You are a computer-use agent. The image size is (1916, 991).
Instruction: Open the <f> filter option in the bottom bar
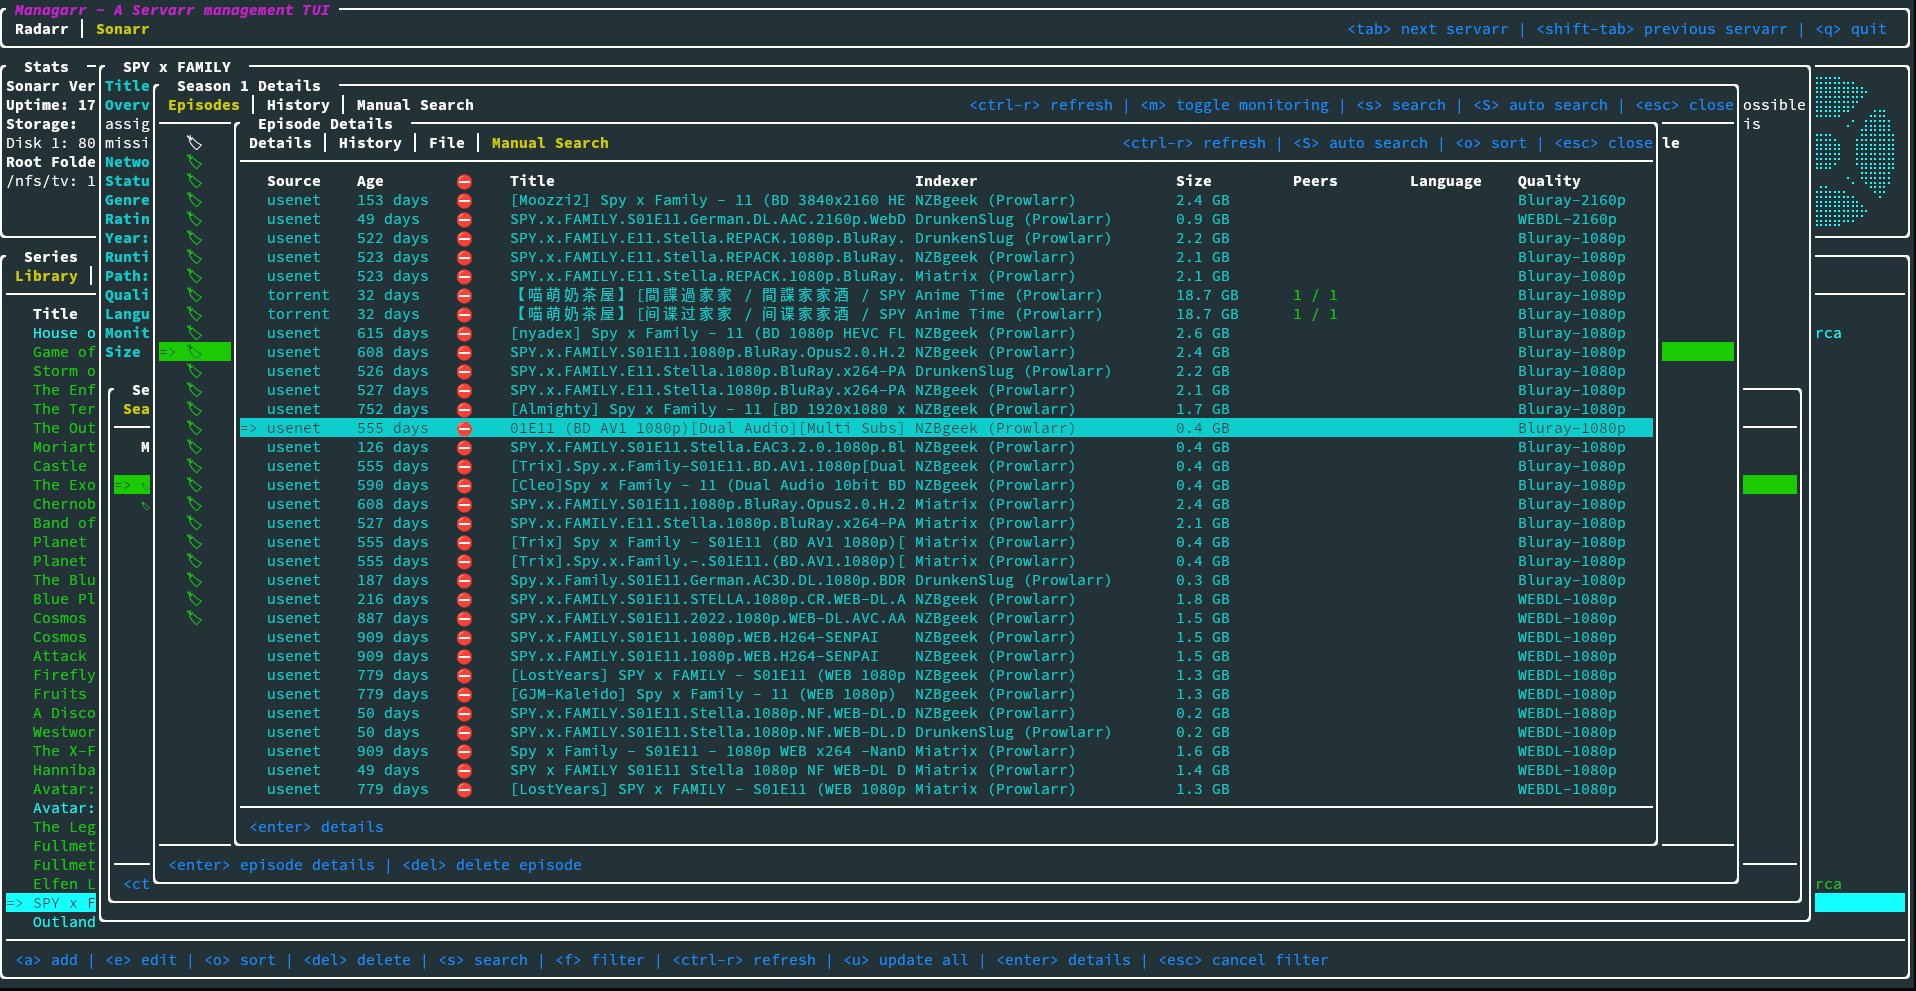tap(600, 960)
